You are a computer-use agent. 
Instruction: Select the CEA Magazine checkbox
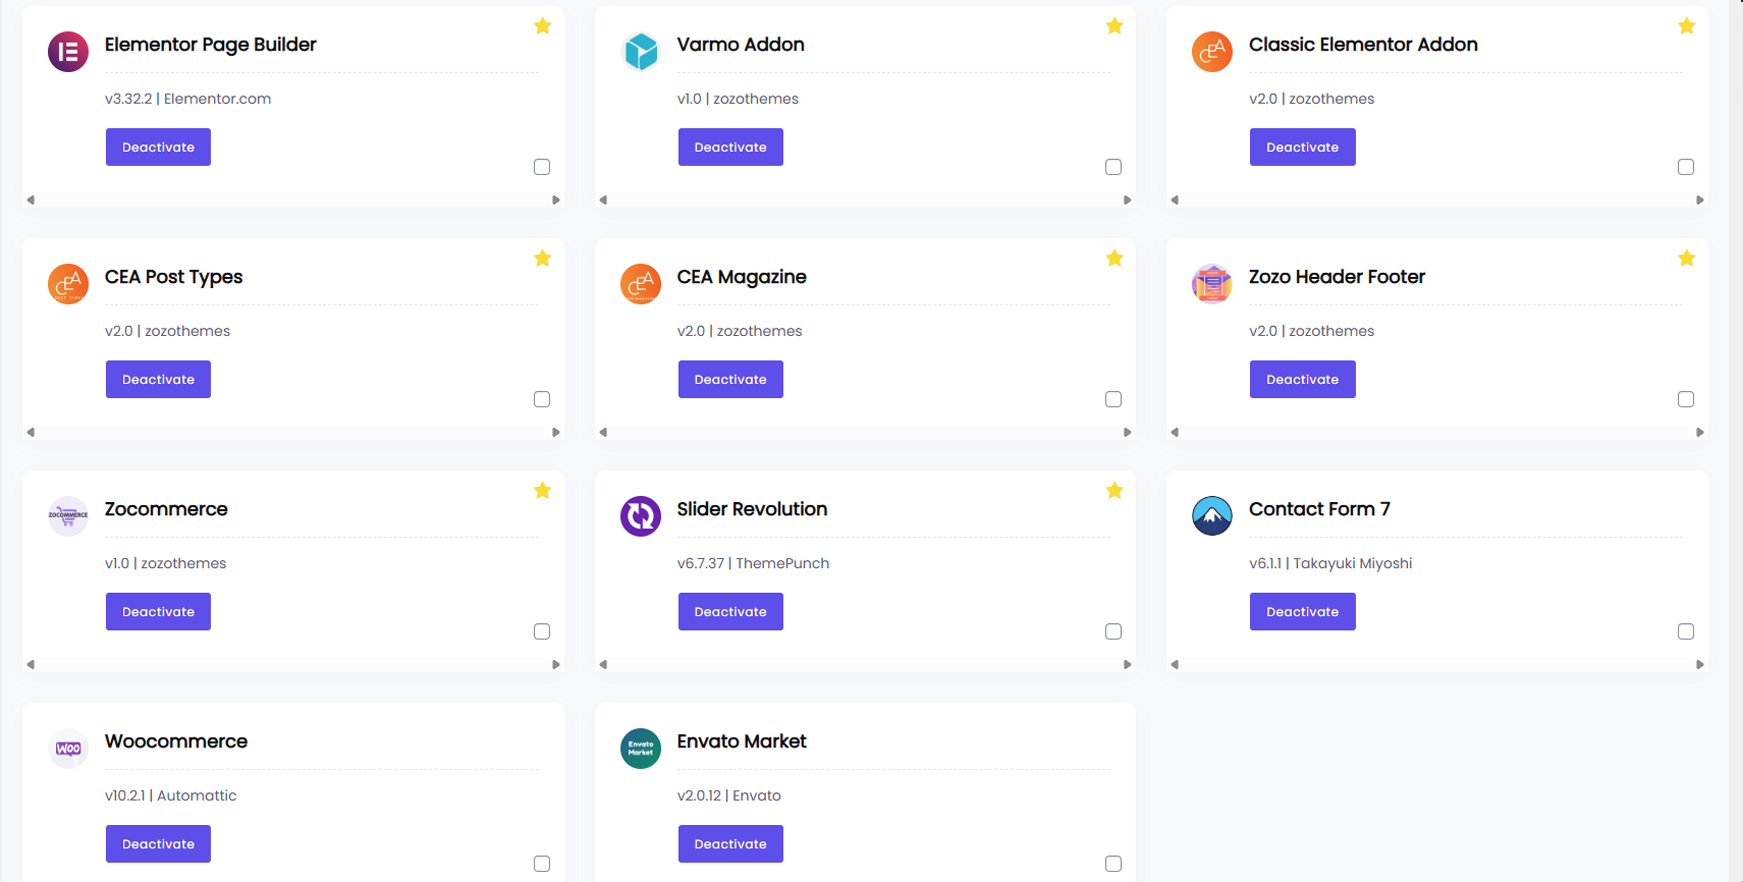pos(1113,399)
